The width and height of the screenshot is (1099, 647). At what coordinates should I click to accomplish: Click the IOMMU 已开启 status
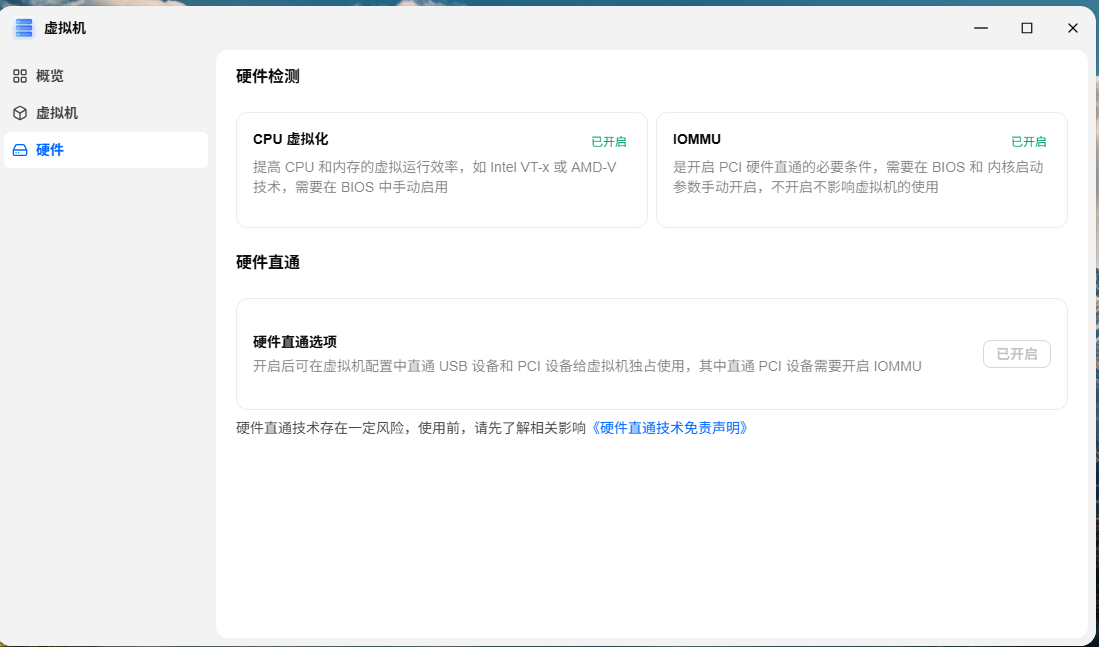pos(1028,142)
